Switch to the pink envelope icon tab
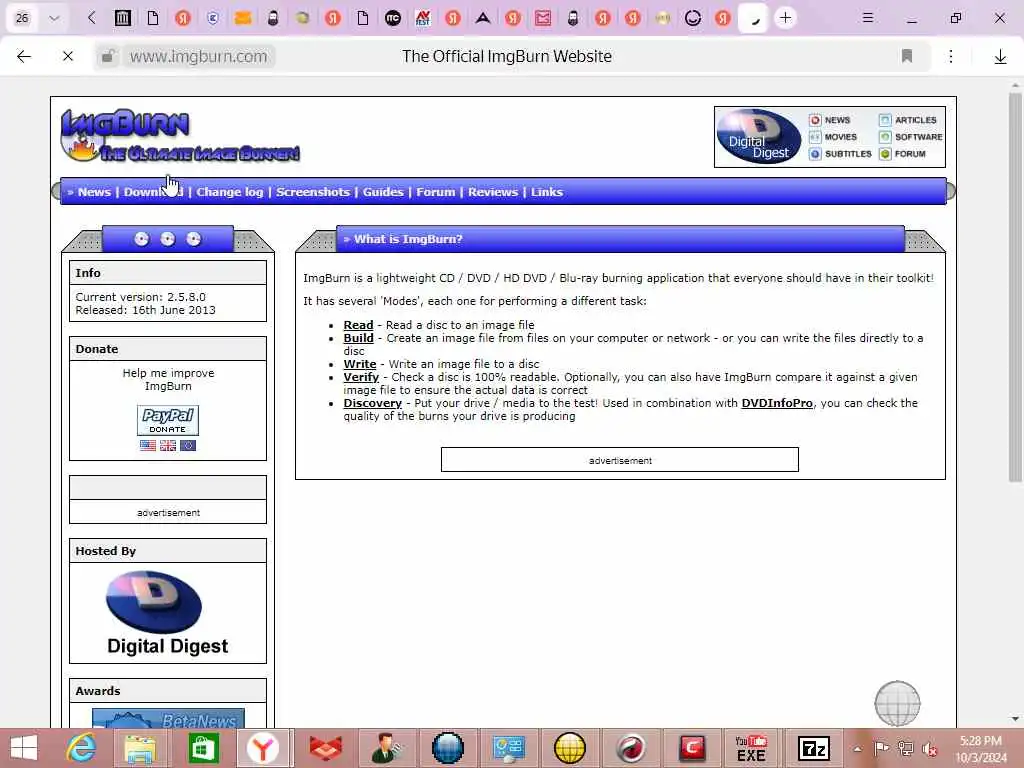Viewport: 1024px width, 768px height. coord(543,18)
